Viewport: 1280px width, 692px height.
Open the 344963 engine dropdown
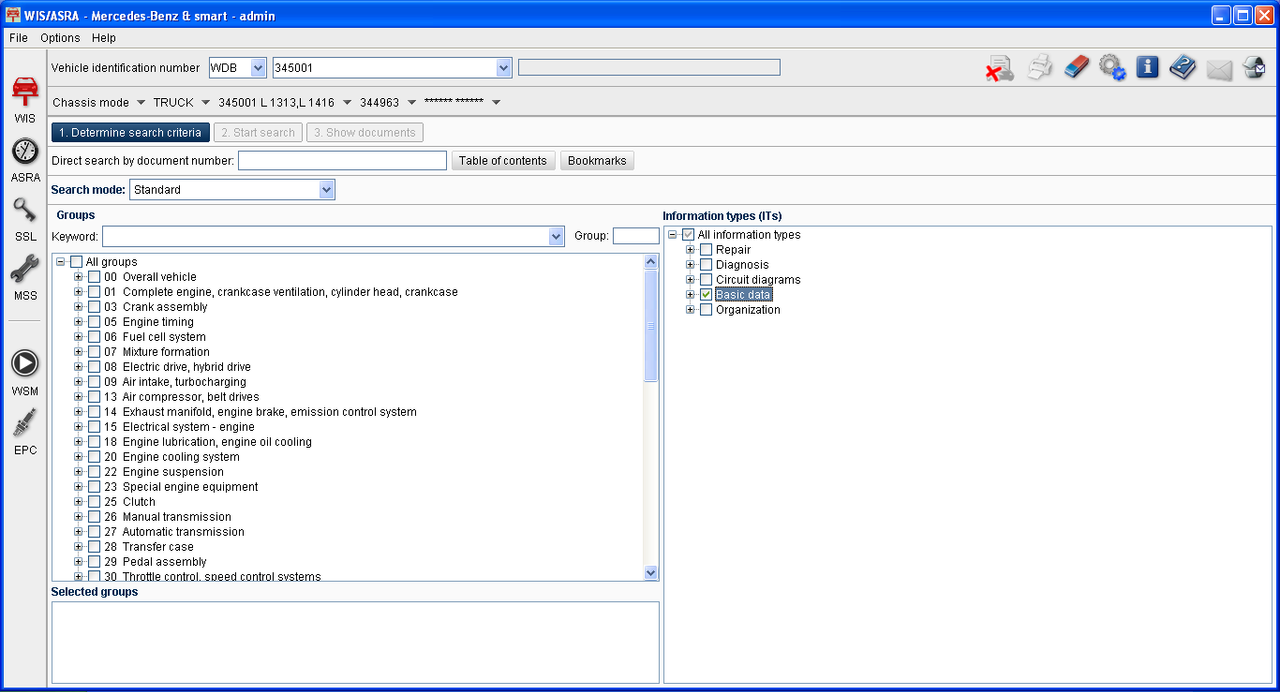[412, 102]
